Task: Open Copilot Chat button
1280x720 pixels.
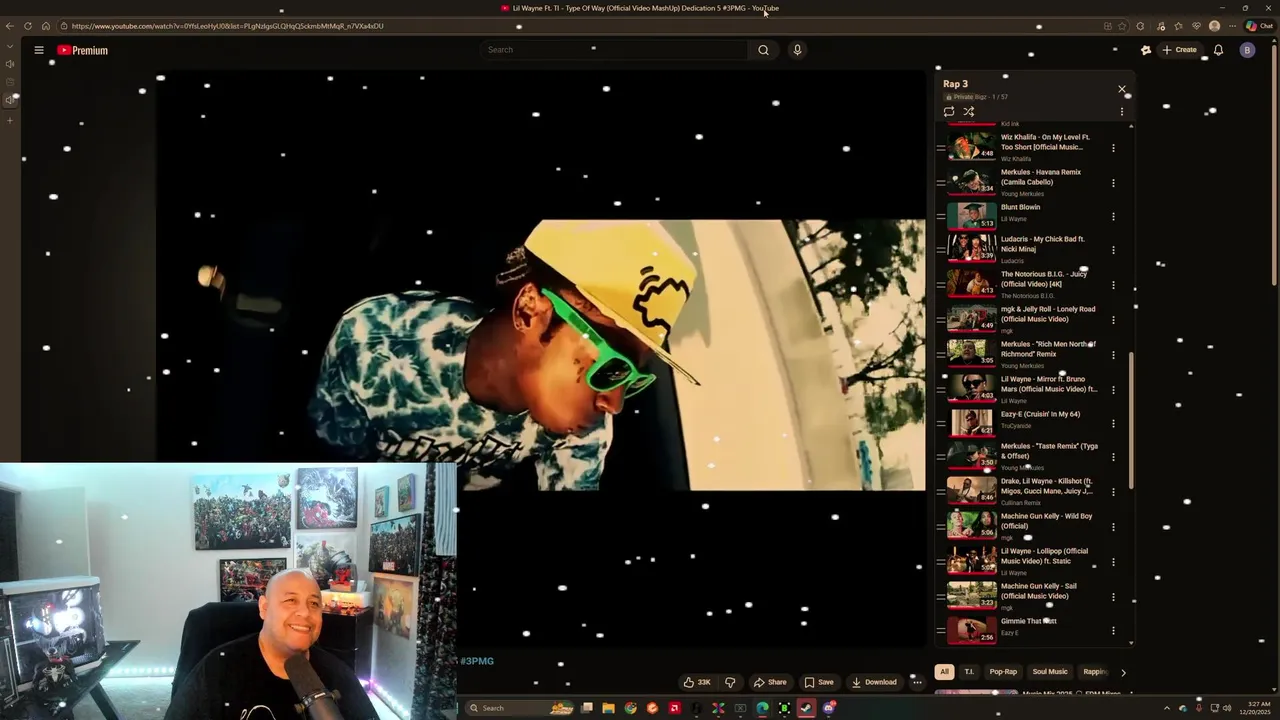Action: [1259, 26]
